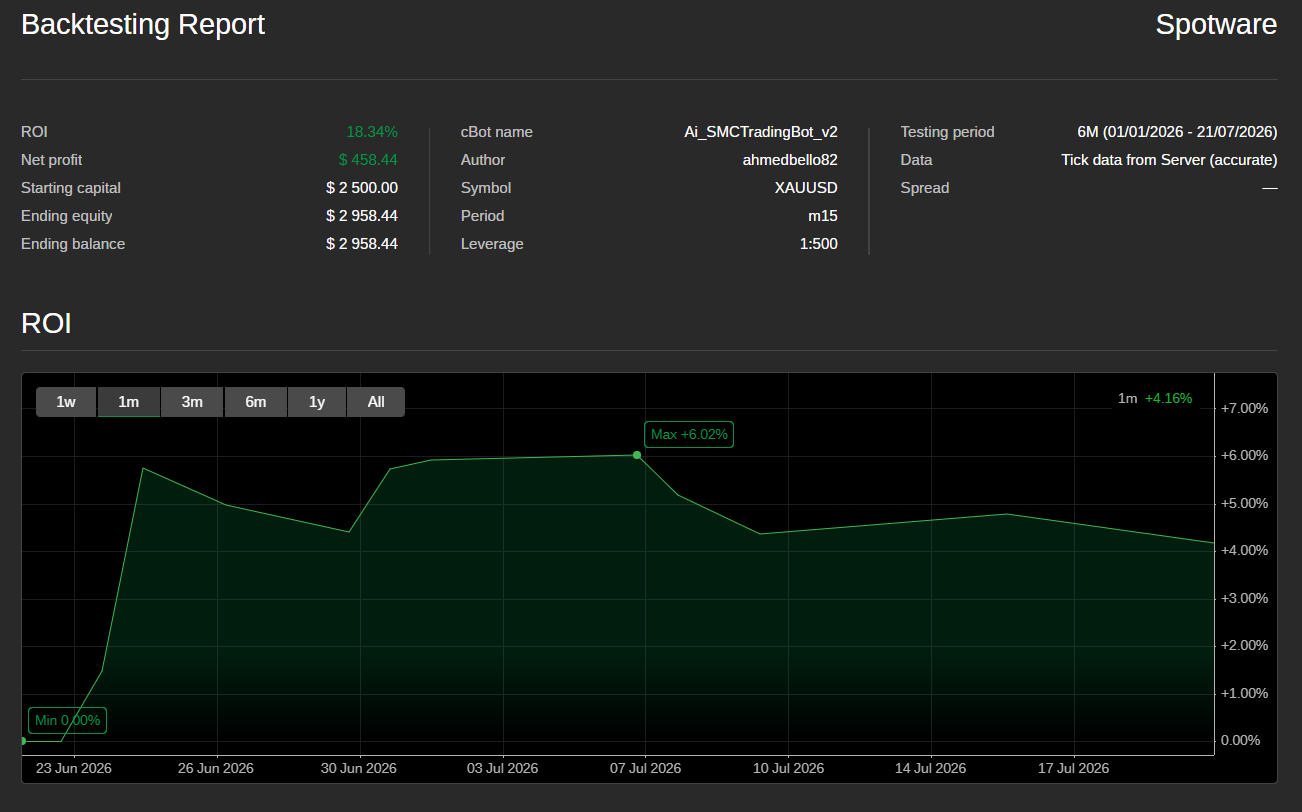
Task: Click the 23 Jun 2026 axis date
Action: pyautogui.click(x=74, y=768)
